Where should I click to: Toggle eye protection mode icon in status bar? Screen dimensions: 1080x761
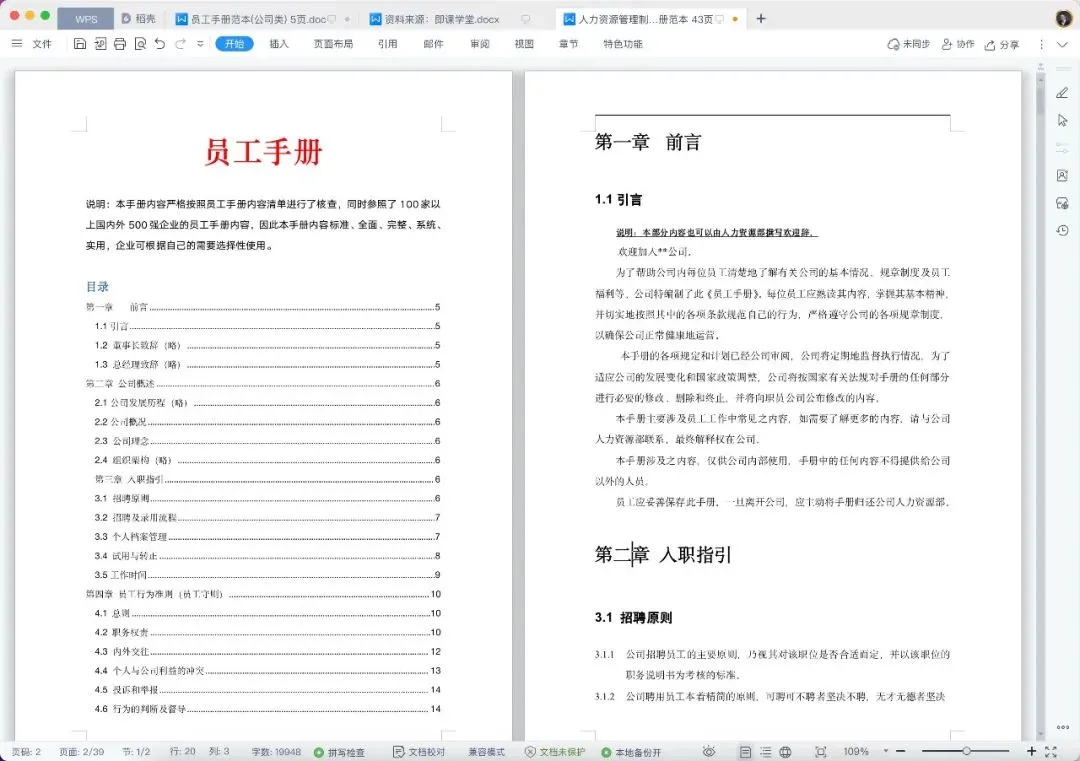709,751
